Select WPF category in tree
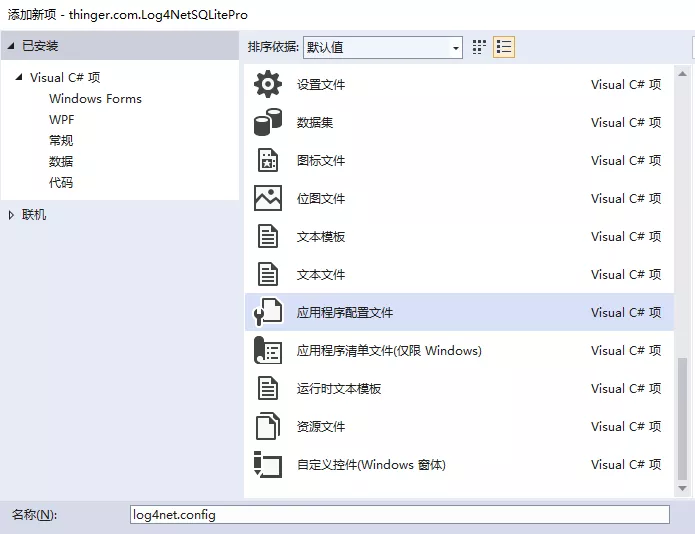Screen dimensions: 695x534 (61, 120)
